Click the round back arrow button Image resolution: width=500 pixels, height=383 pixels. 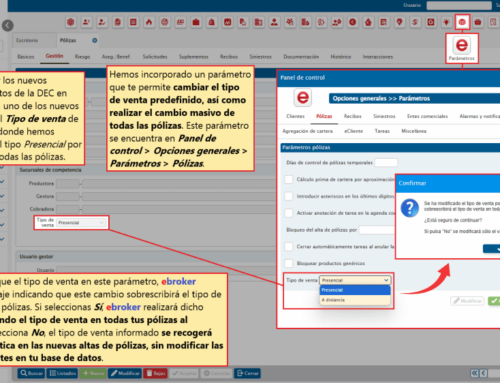tap(8, 26)
